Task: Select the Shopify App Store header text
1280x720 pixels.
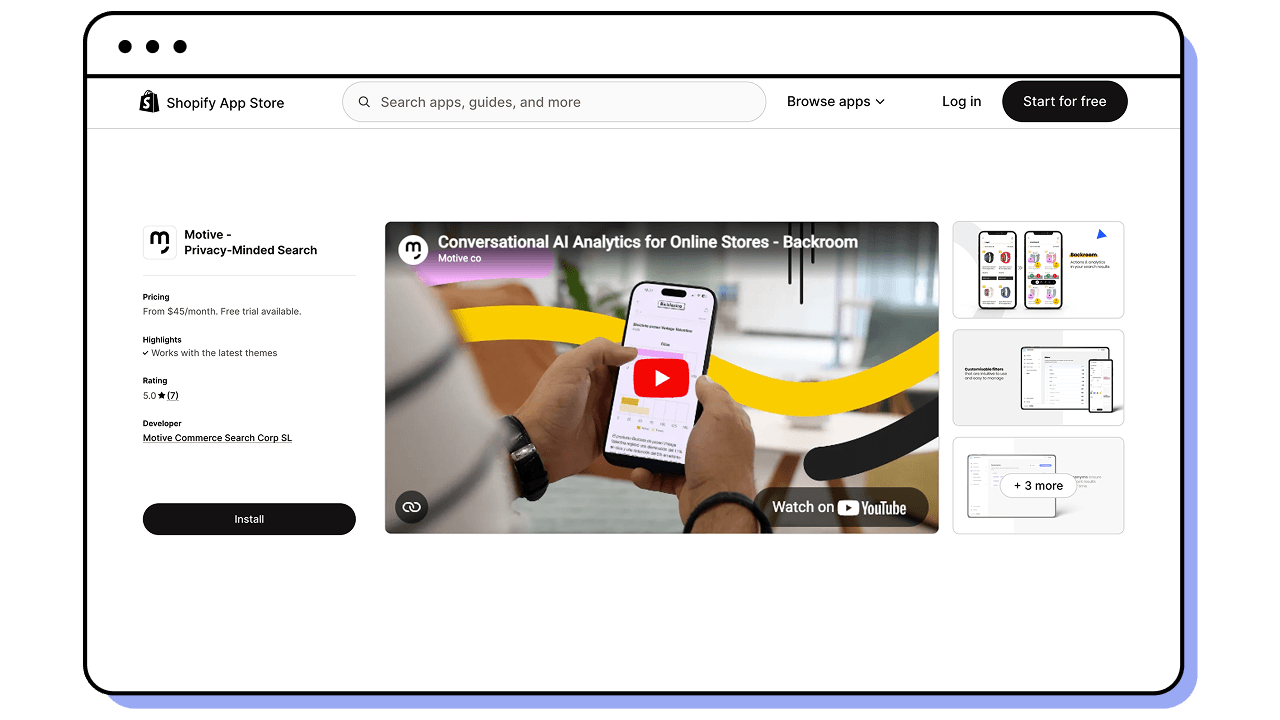Action: (224, 102)
